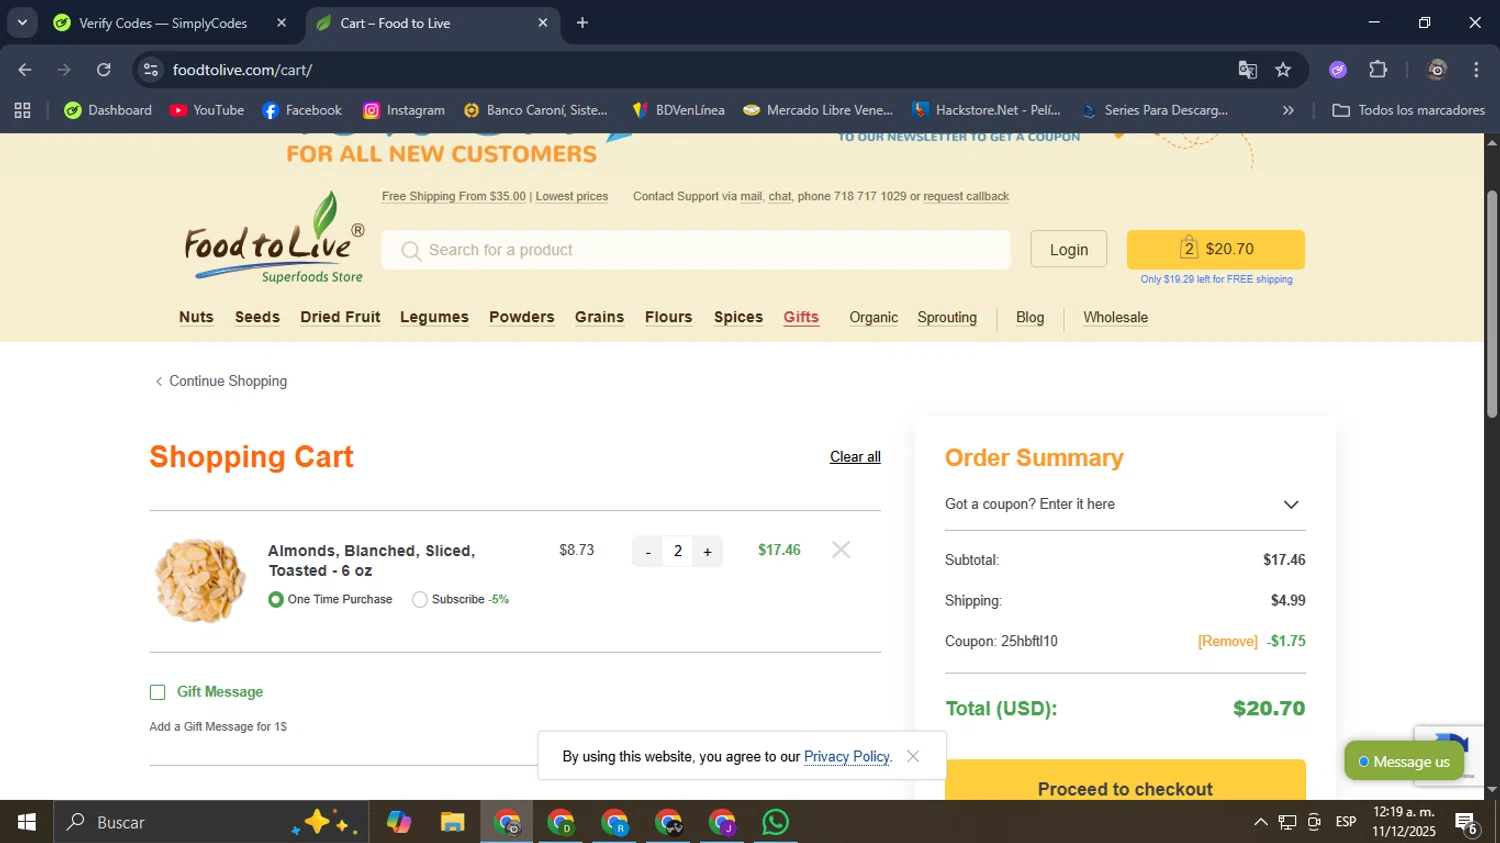The width and height of the screenshot is (1500, 843).
Task: Click the browser forward arrow
Action: pos(64,70)
